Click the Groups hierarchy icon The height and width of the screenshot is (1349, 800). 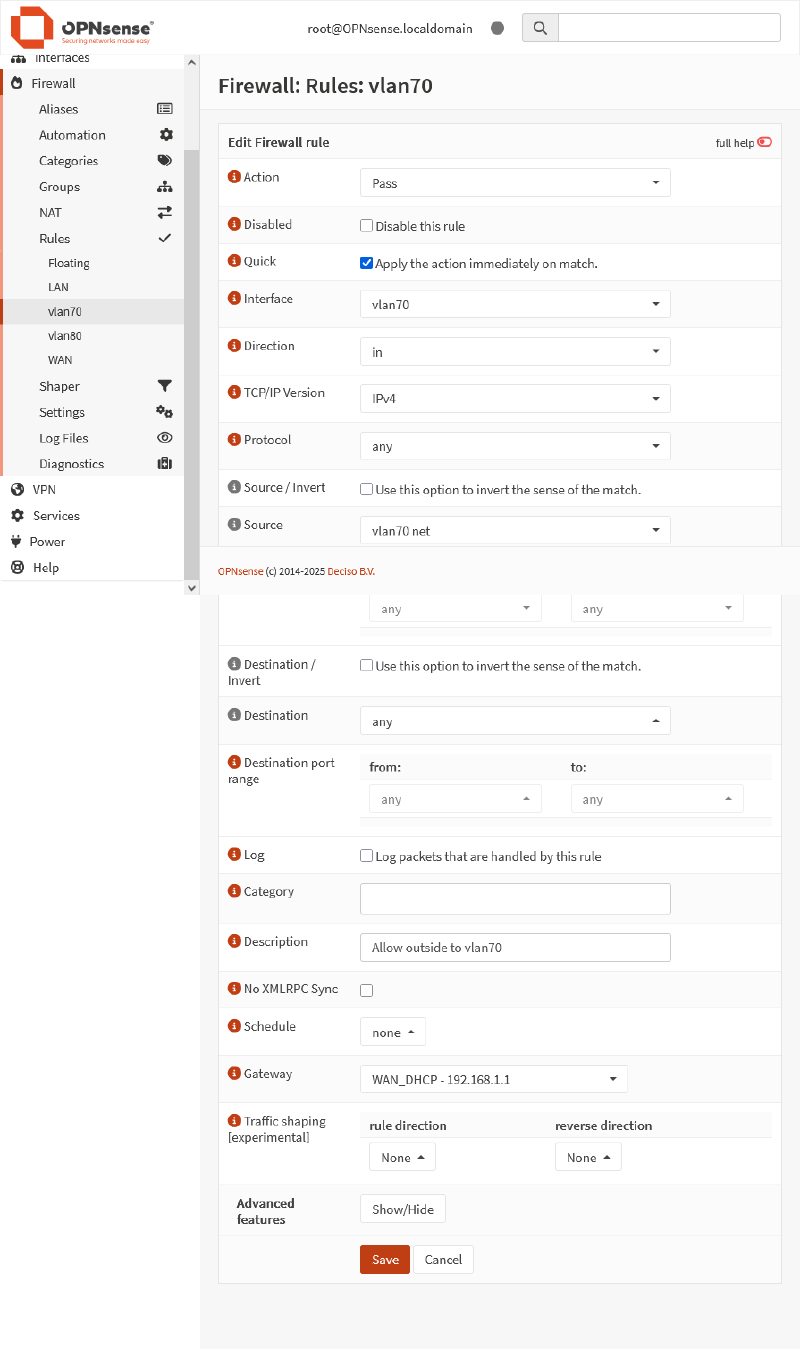tap(165, 187)
